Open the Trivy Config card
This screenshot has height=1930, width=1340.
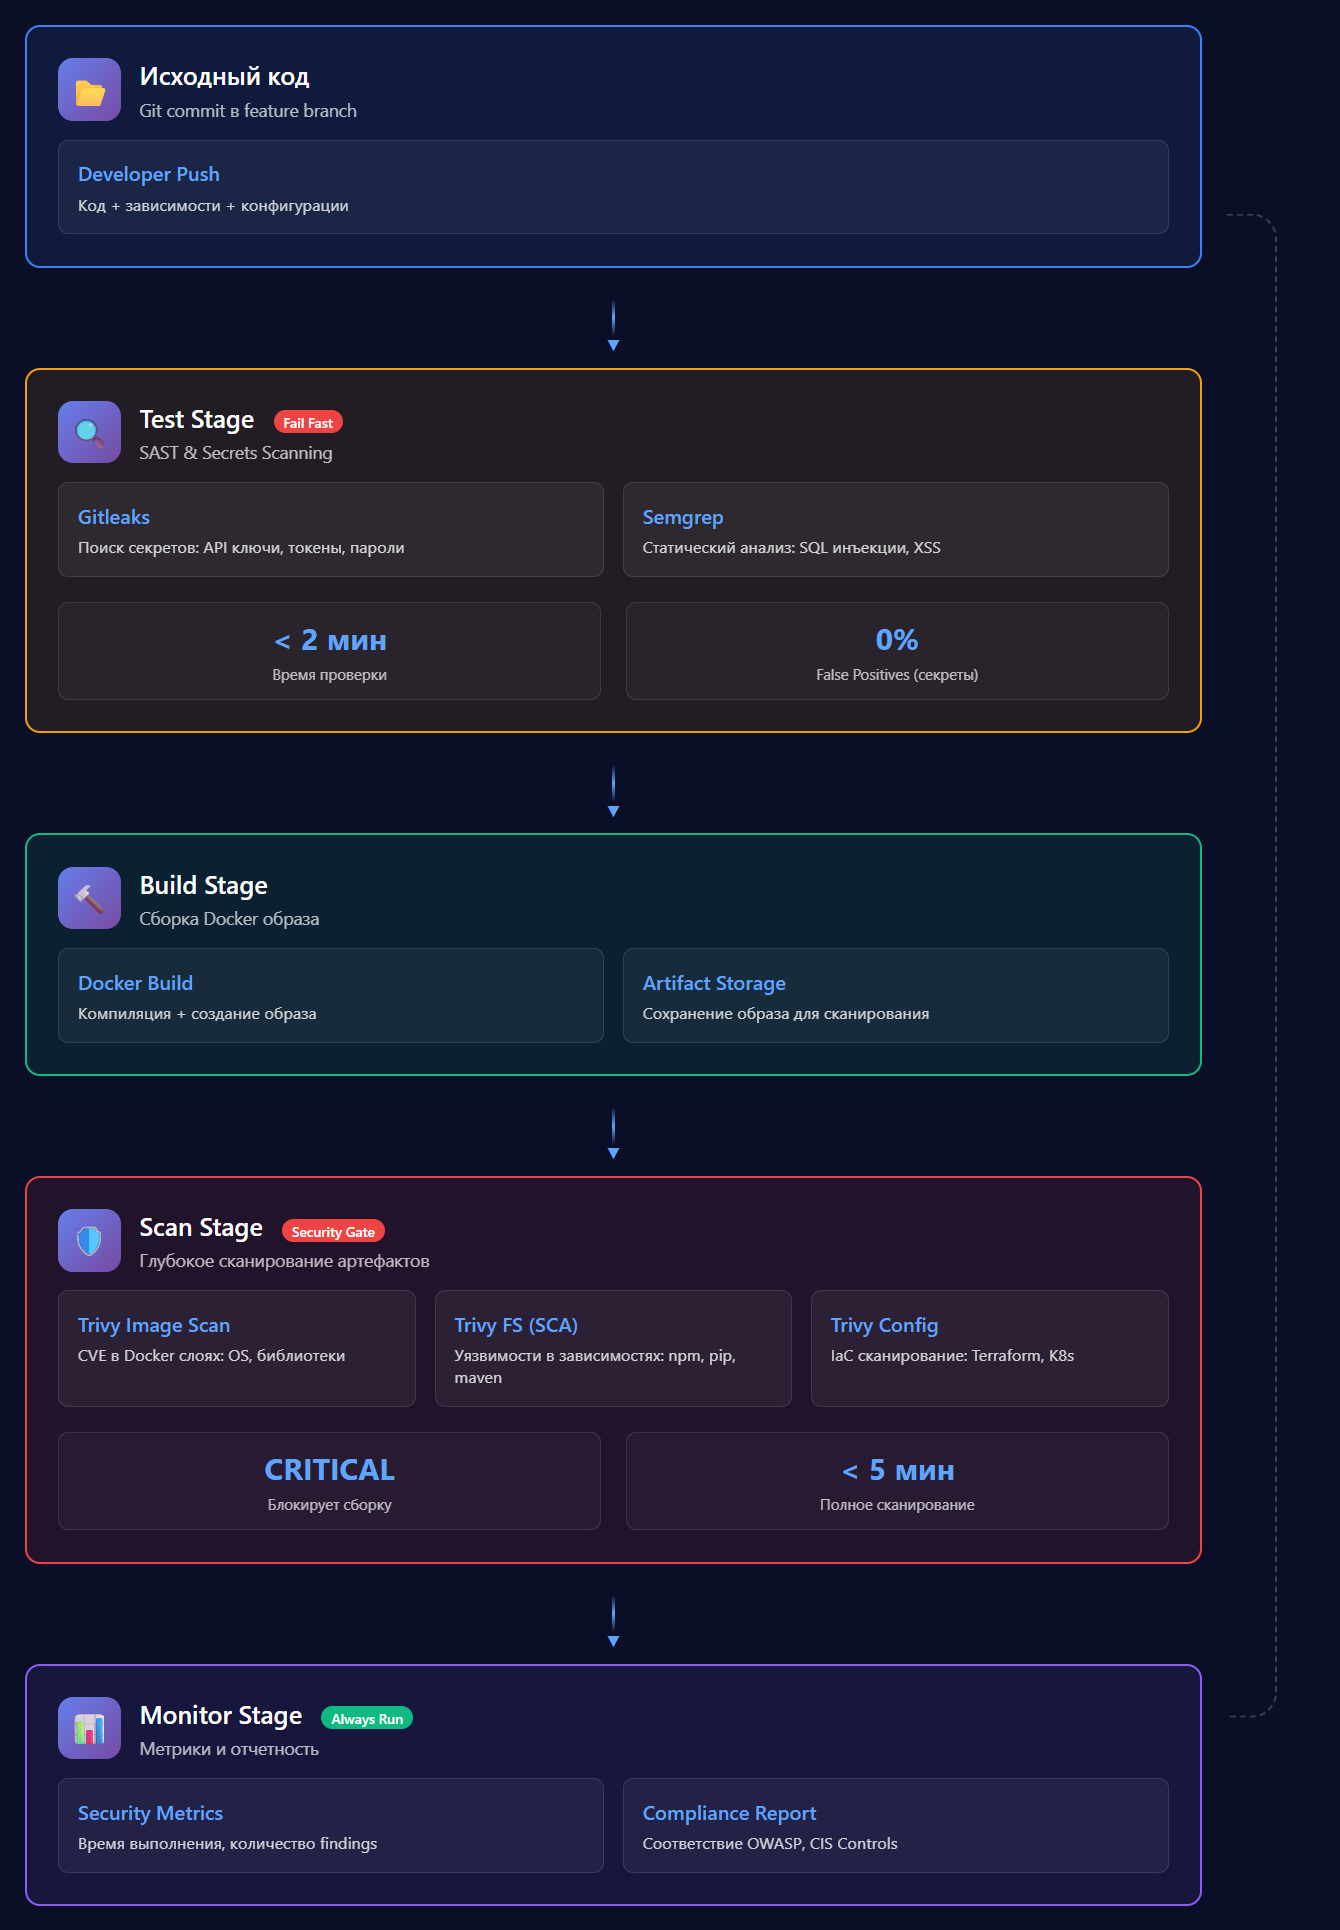990,1349
